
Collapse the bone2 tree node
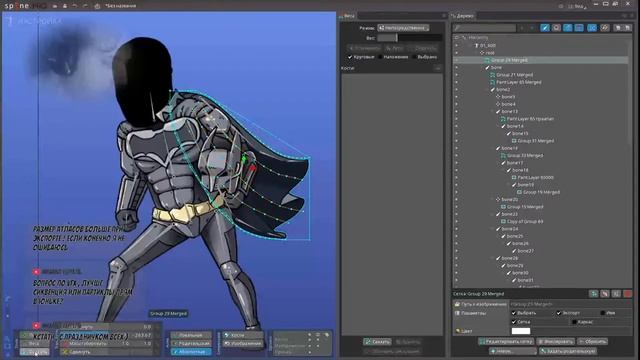coord(487,89)
